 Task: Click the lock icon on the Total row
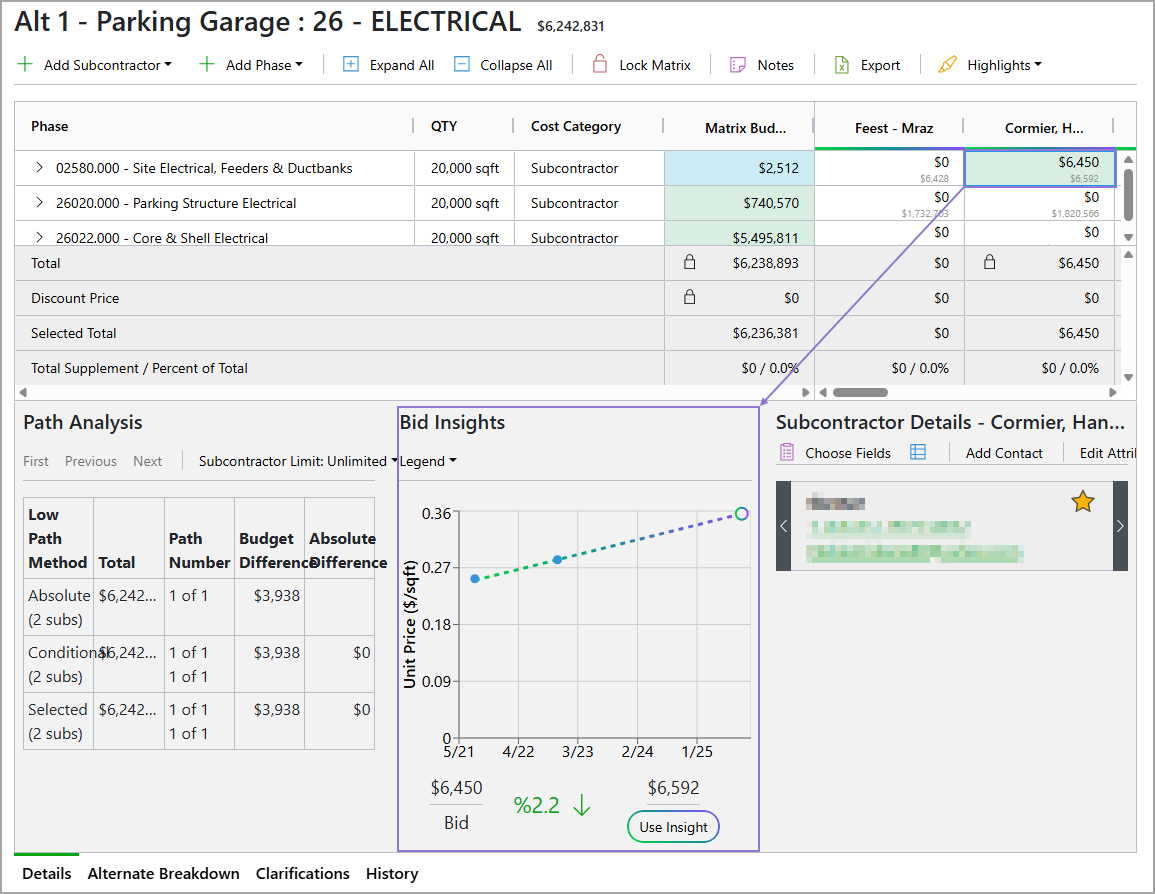click(689, 262)
